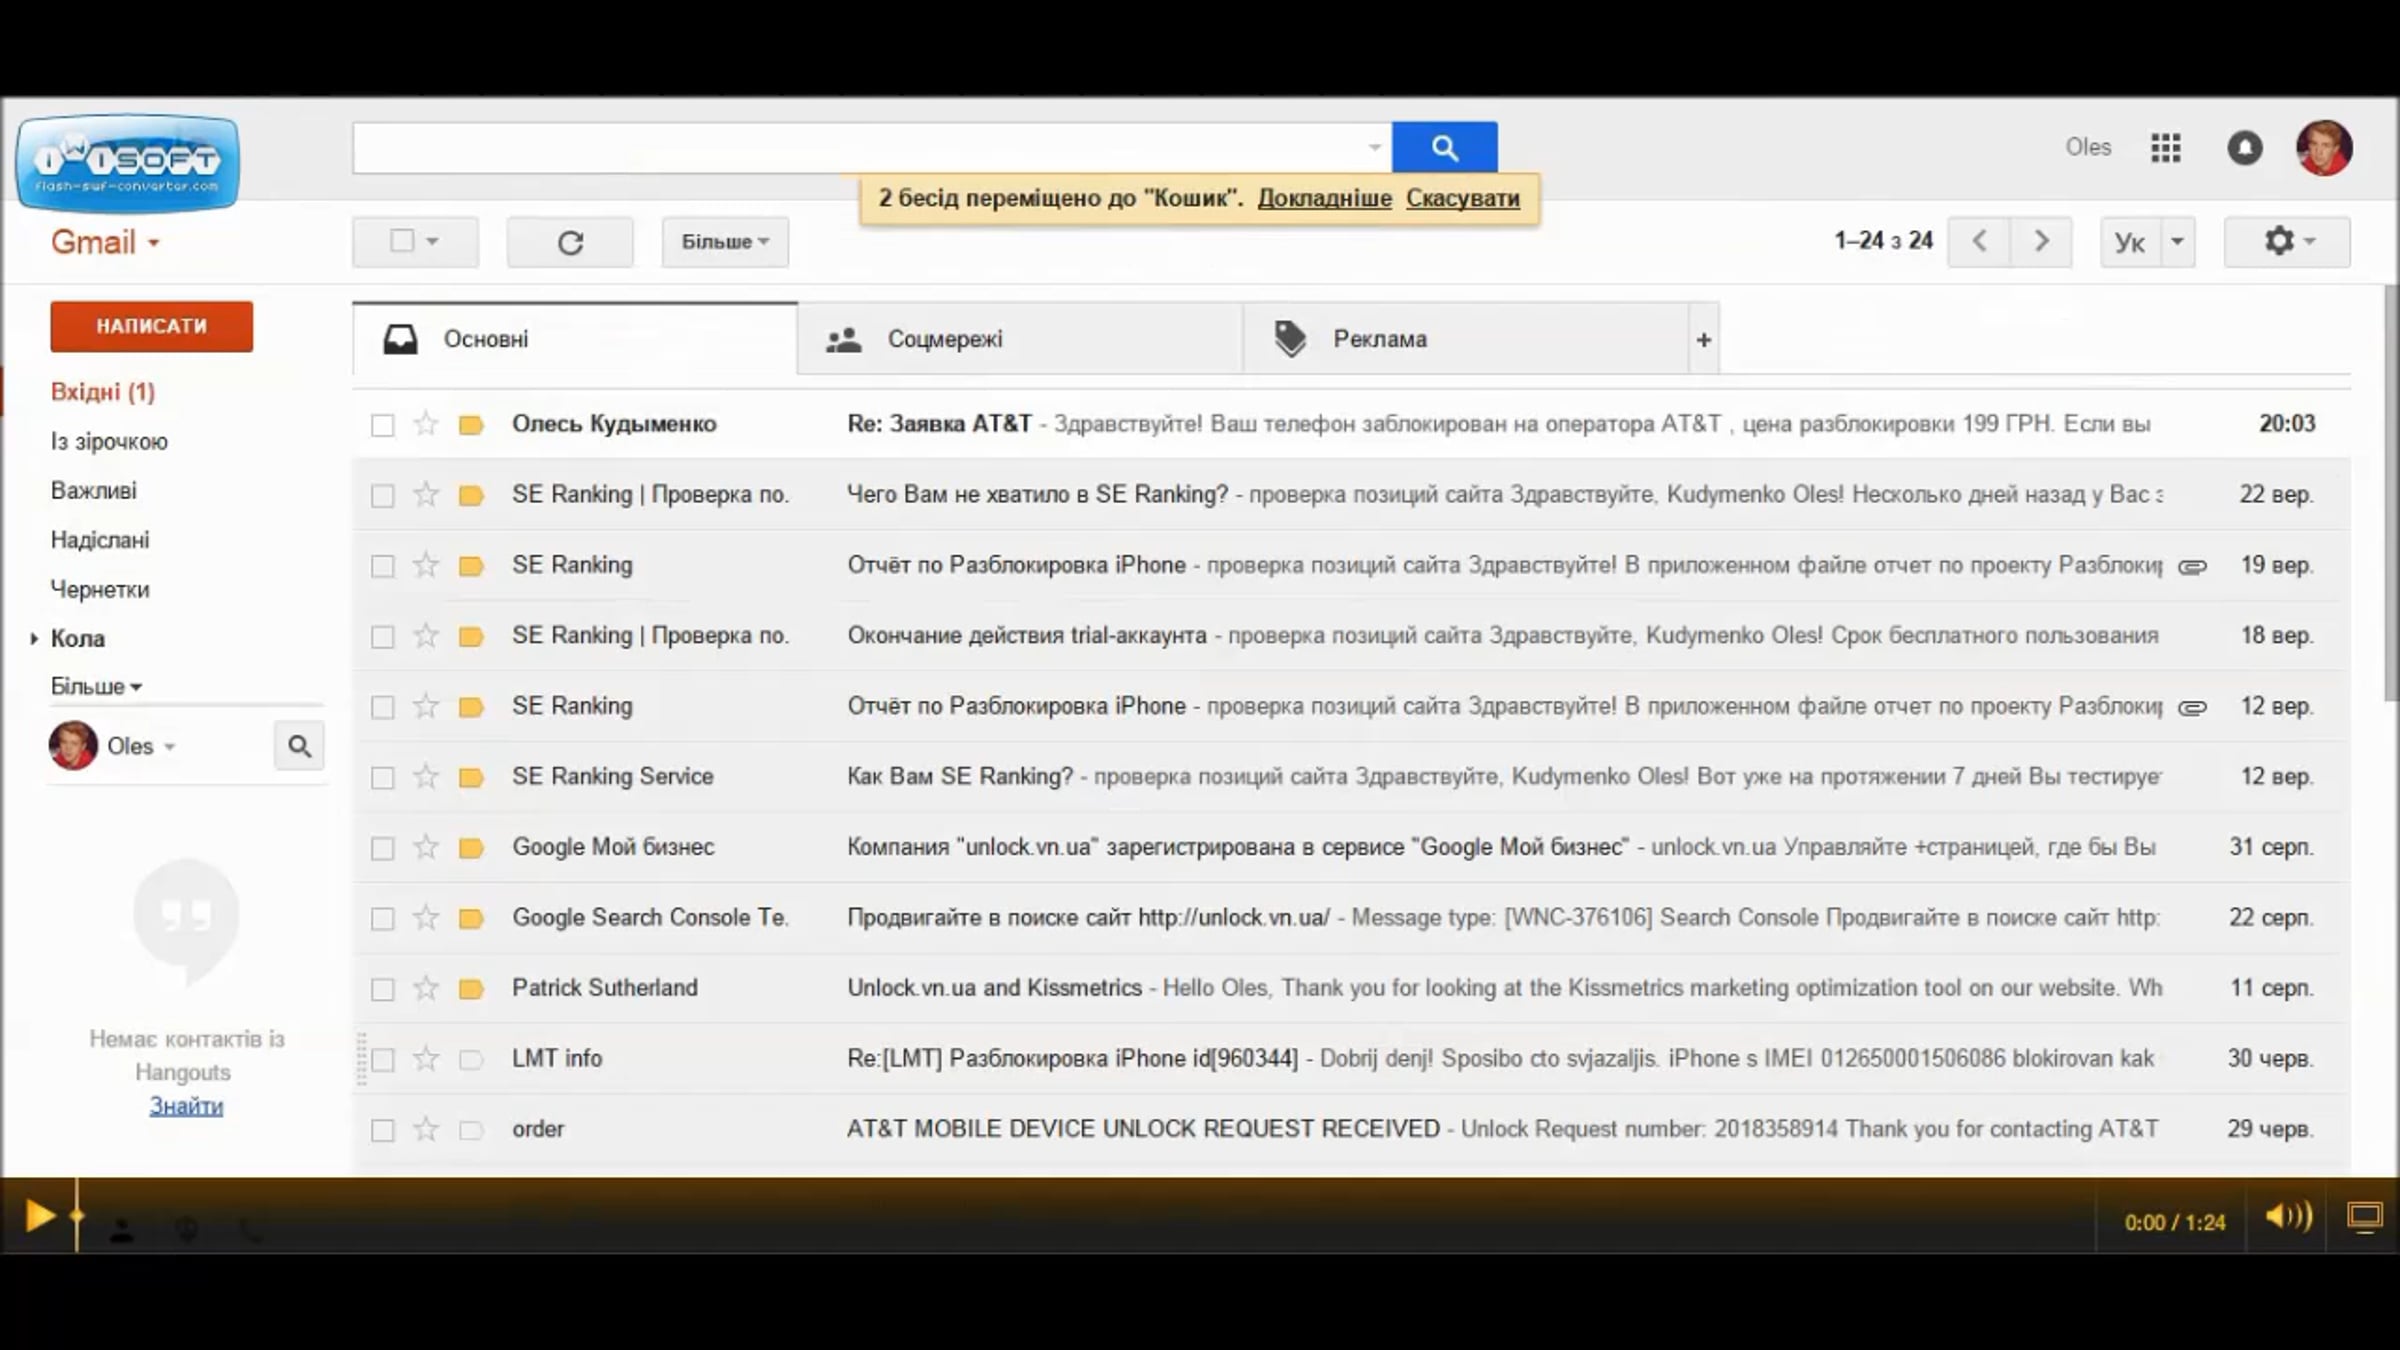Refresh the inbox message list
The image size is (2400, 1350).
click(x=570, y=242)
